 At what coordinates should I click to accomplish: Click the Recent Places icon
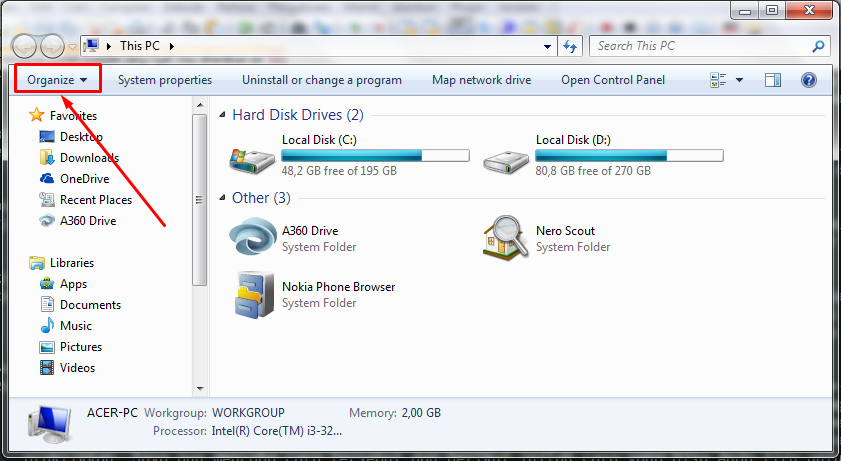pyautogui.click(x=47, y=199)
